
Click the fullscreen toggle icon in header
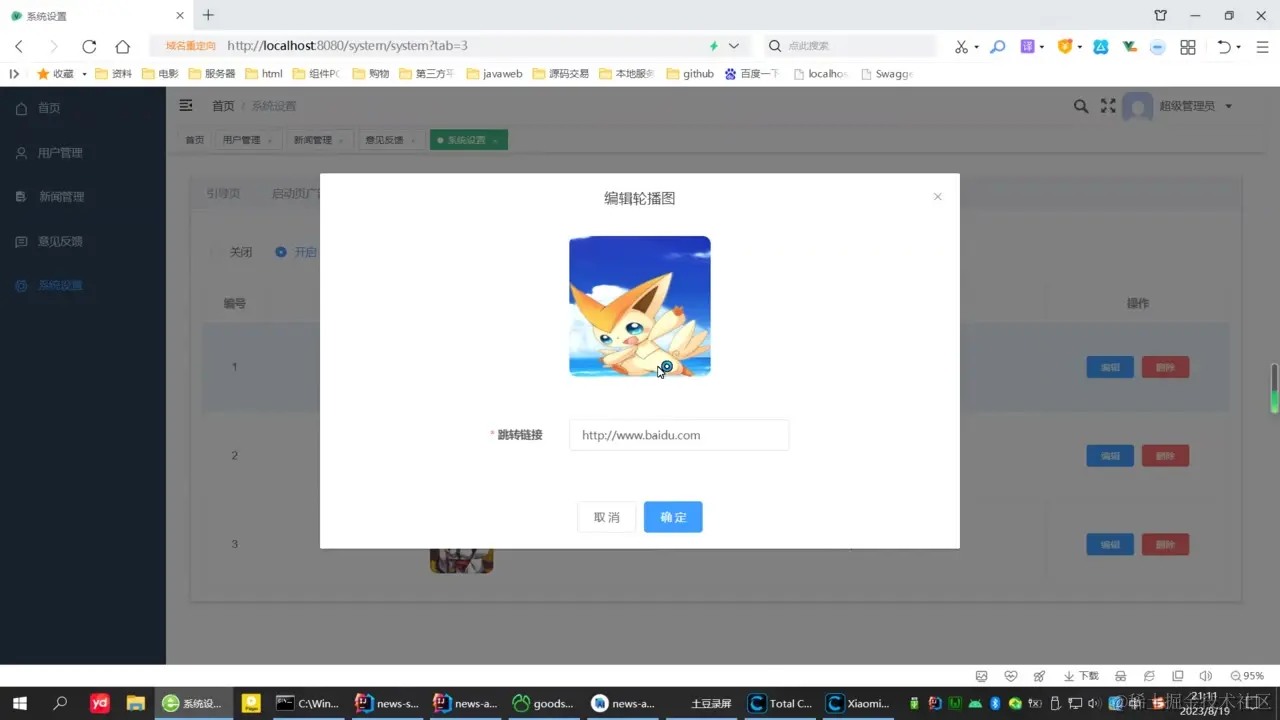point(1108,106)
